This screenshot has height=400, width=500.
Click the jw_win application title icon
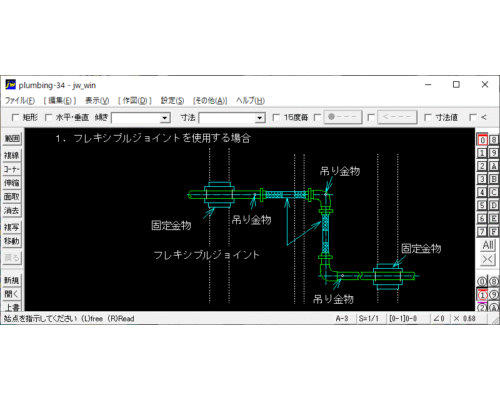[10, 85]
